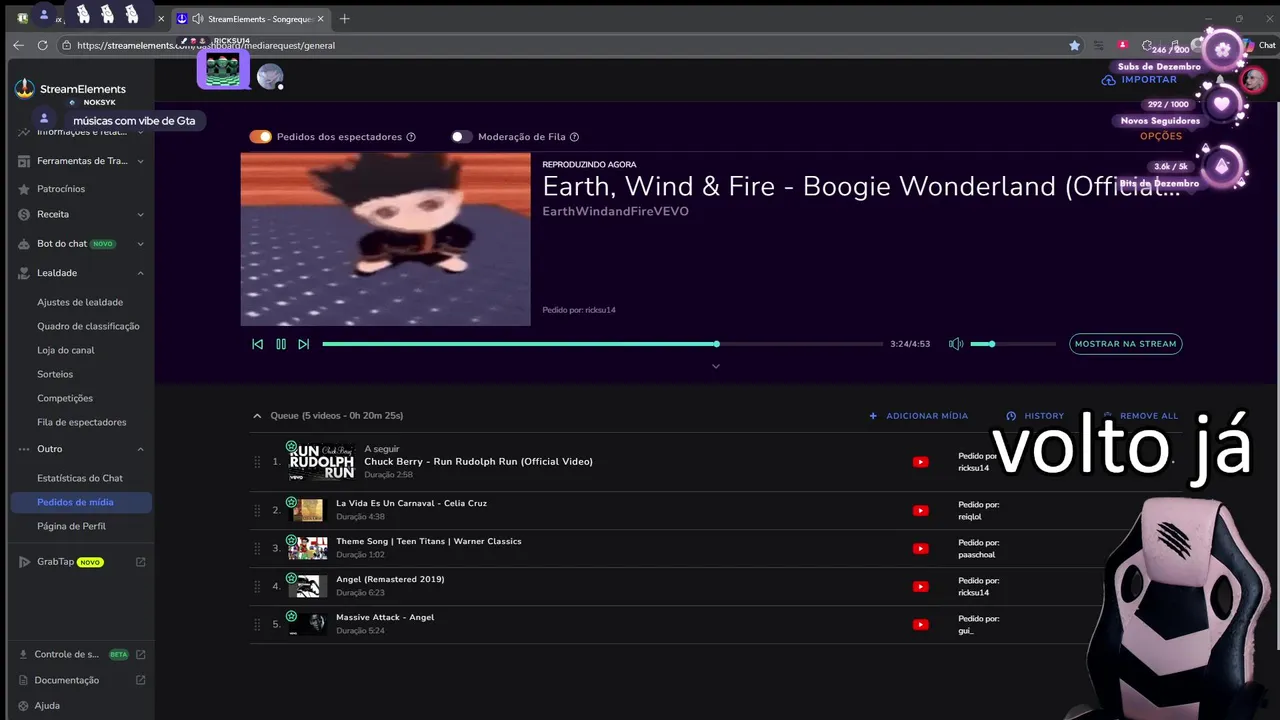
Task: Click the La Vida Es Un Carnaval thumbnail
Action: point(308,511)
